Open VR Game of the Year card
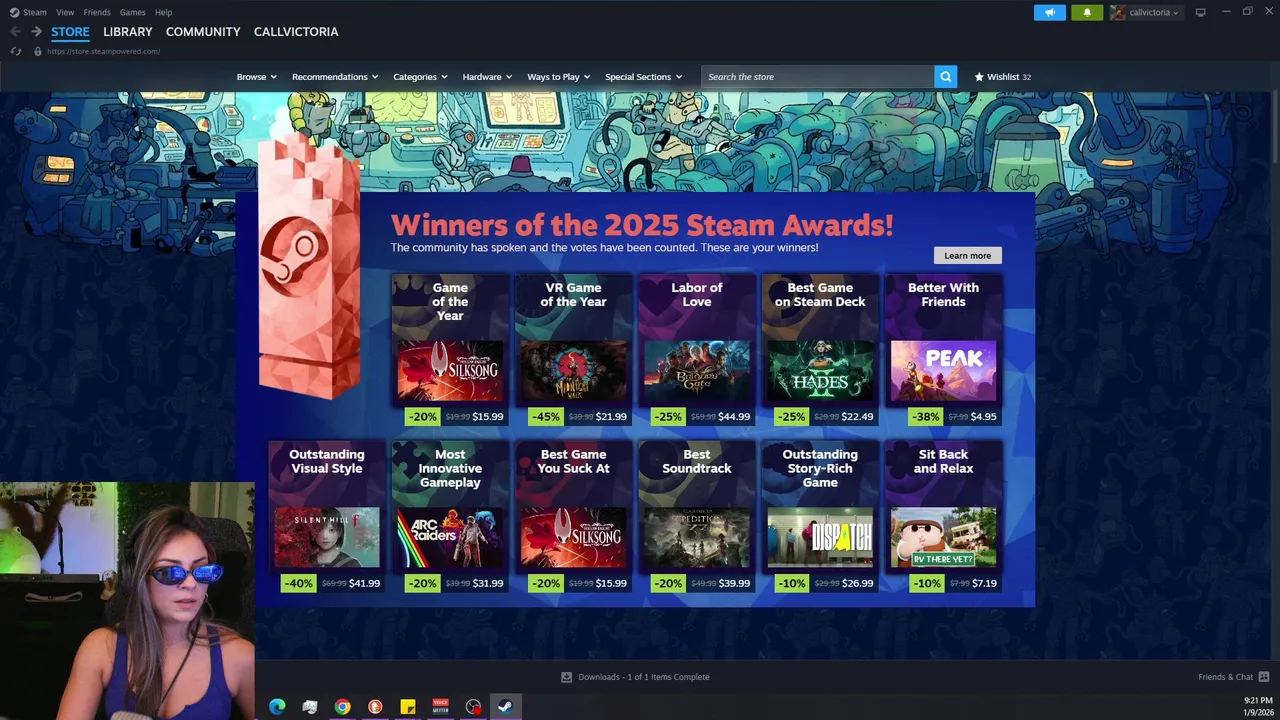The image size is (1280, 720). (573, 350)
